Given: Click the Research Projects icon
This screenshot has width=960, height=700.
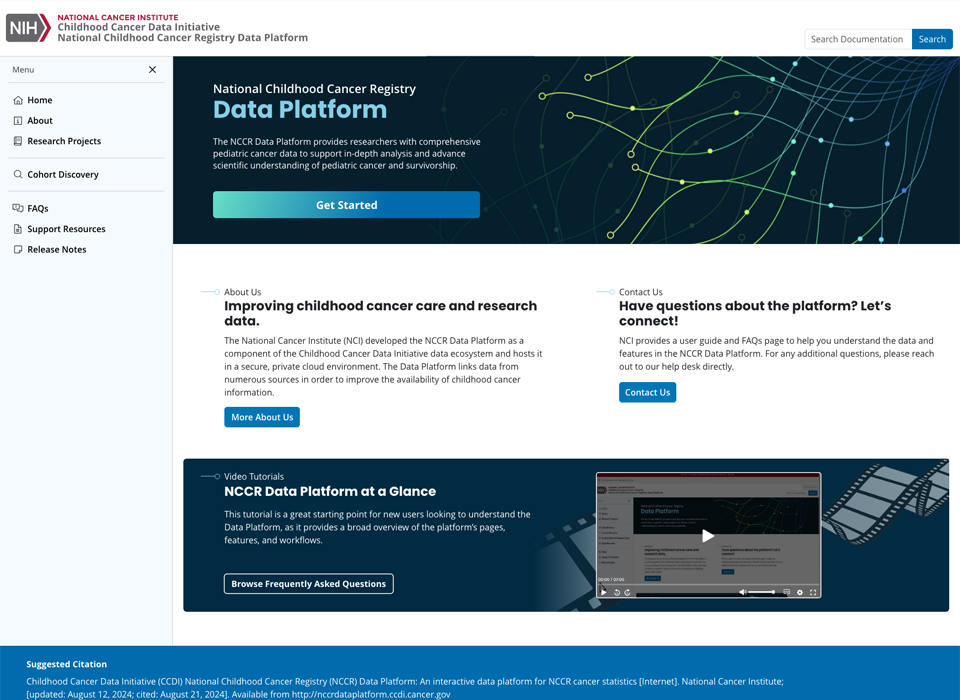Looking at the screenshot, I should click(x=18, y=141).
